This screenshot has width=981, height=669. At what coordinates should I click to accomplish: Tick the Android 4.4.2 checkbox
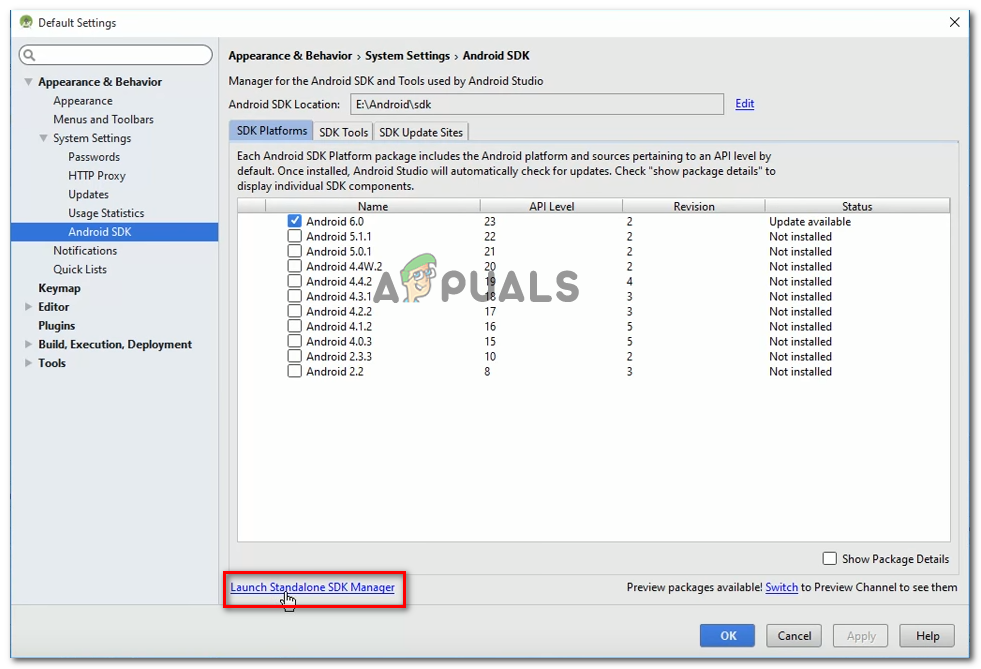pyautogui.click(x=295, y=281)
